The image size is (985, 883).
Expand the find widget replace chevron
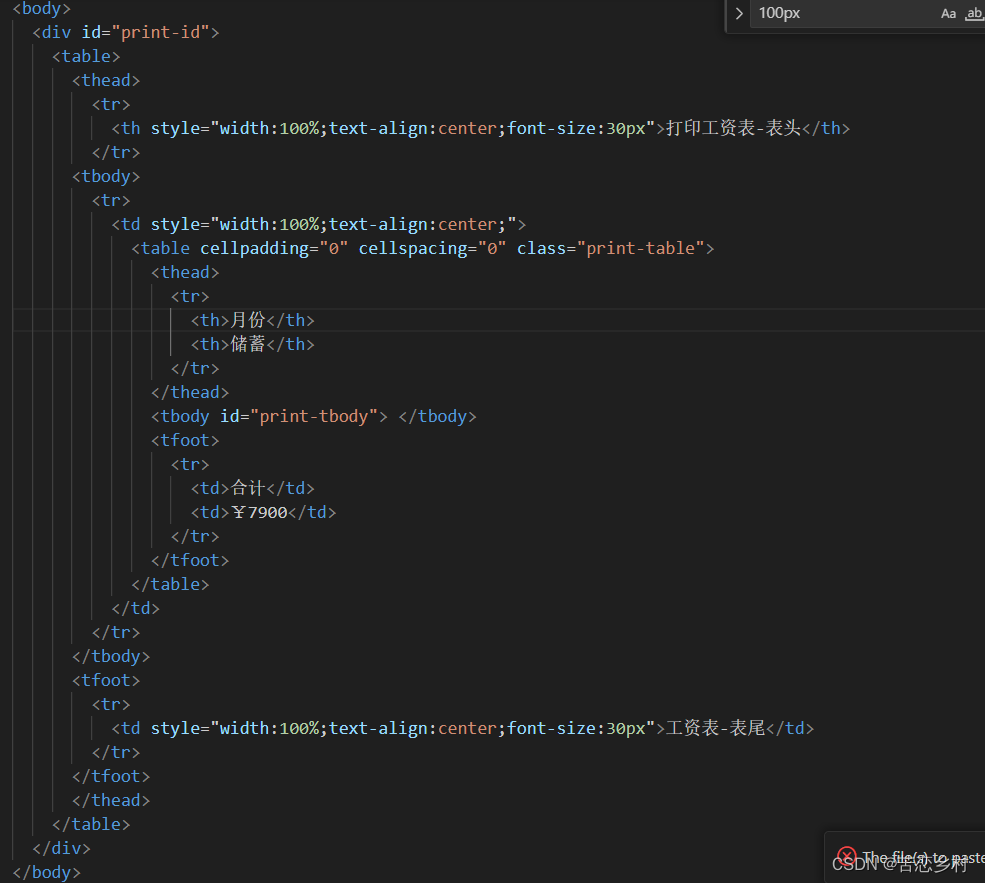tap(739, 13)
